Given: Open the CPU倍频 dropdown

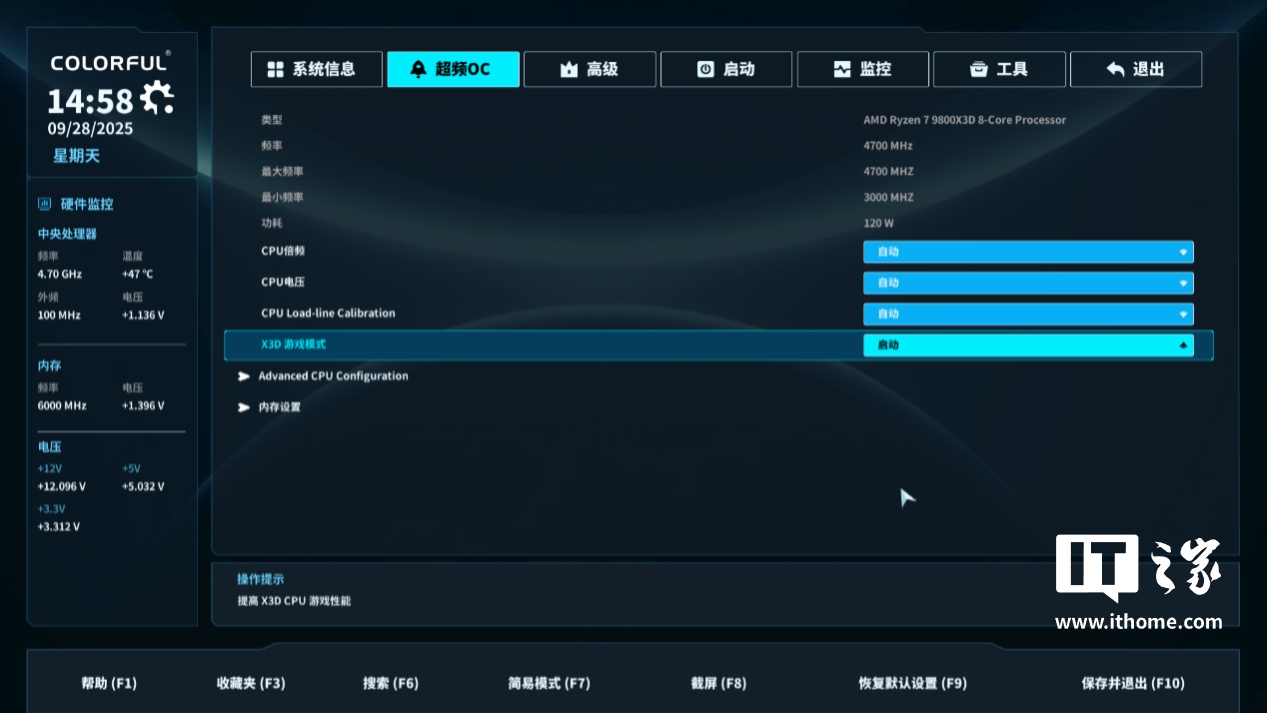Looking at the screenshot, I should tap(1028, 252).
